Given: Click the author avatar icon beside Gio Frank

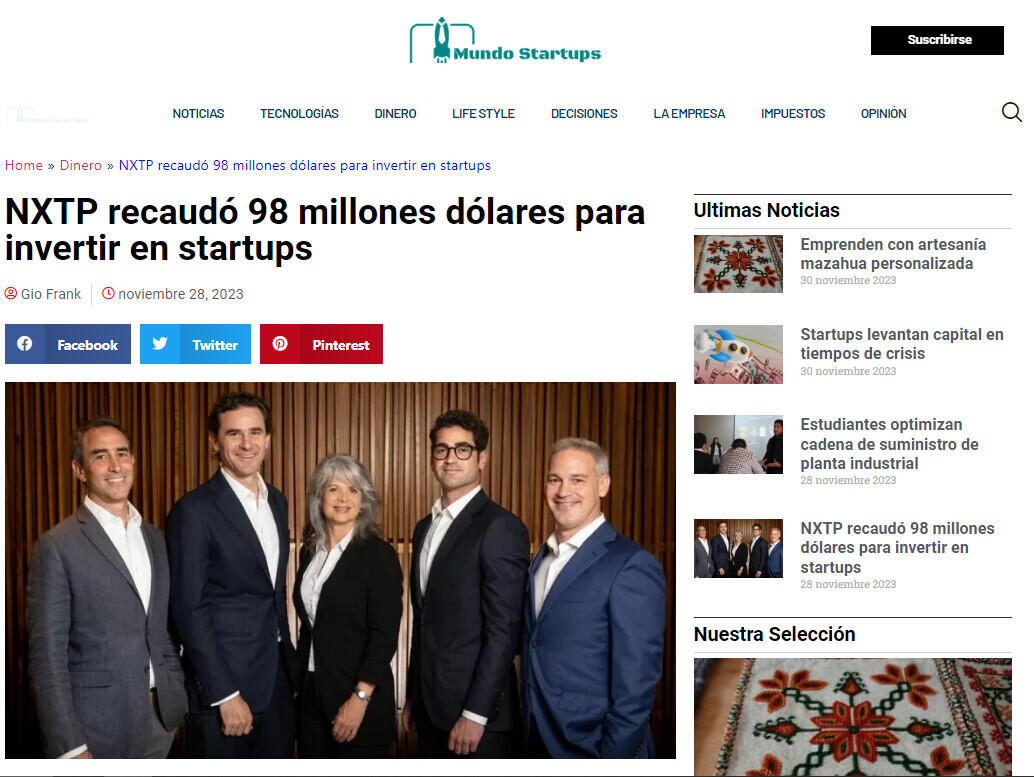Looking at the screenshot, I should (x=11, y=293).
